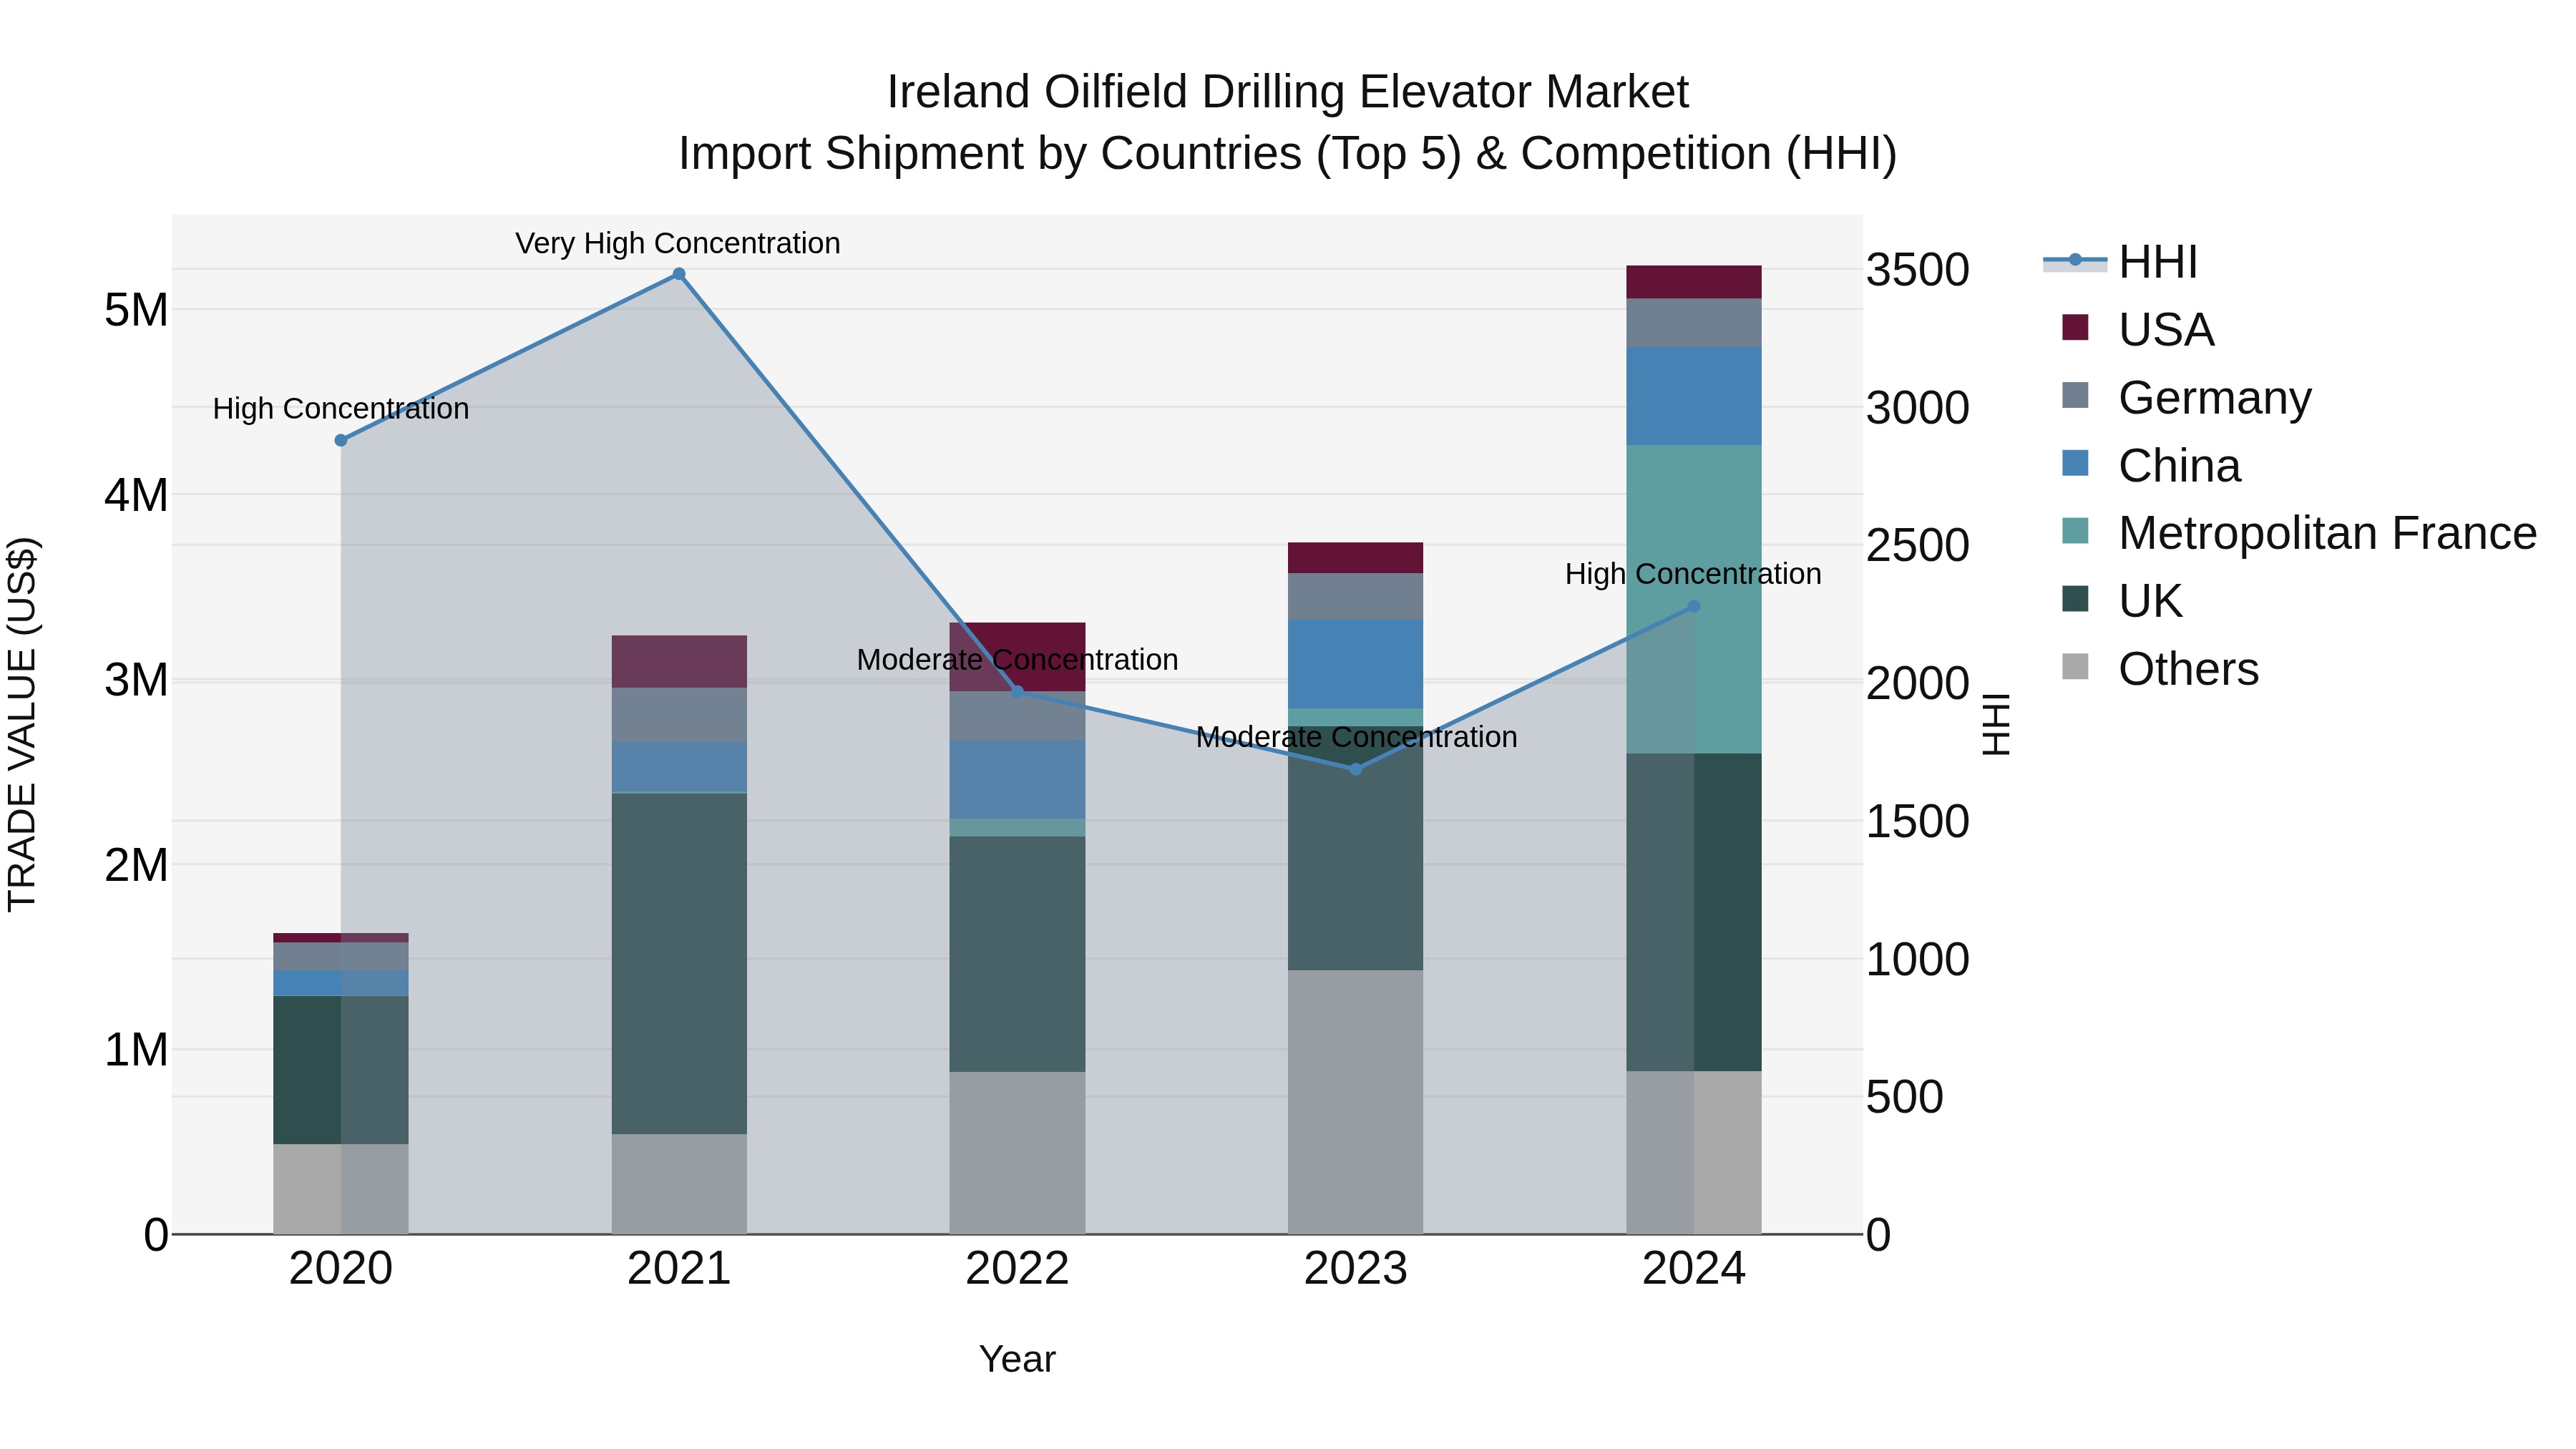Click the China blue legend swatch
The height and width of the screenshot is (1449, 2576).
coord(2075,463)
